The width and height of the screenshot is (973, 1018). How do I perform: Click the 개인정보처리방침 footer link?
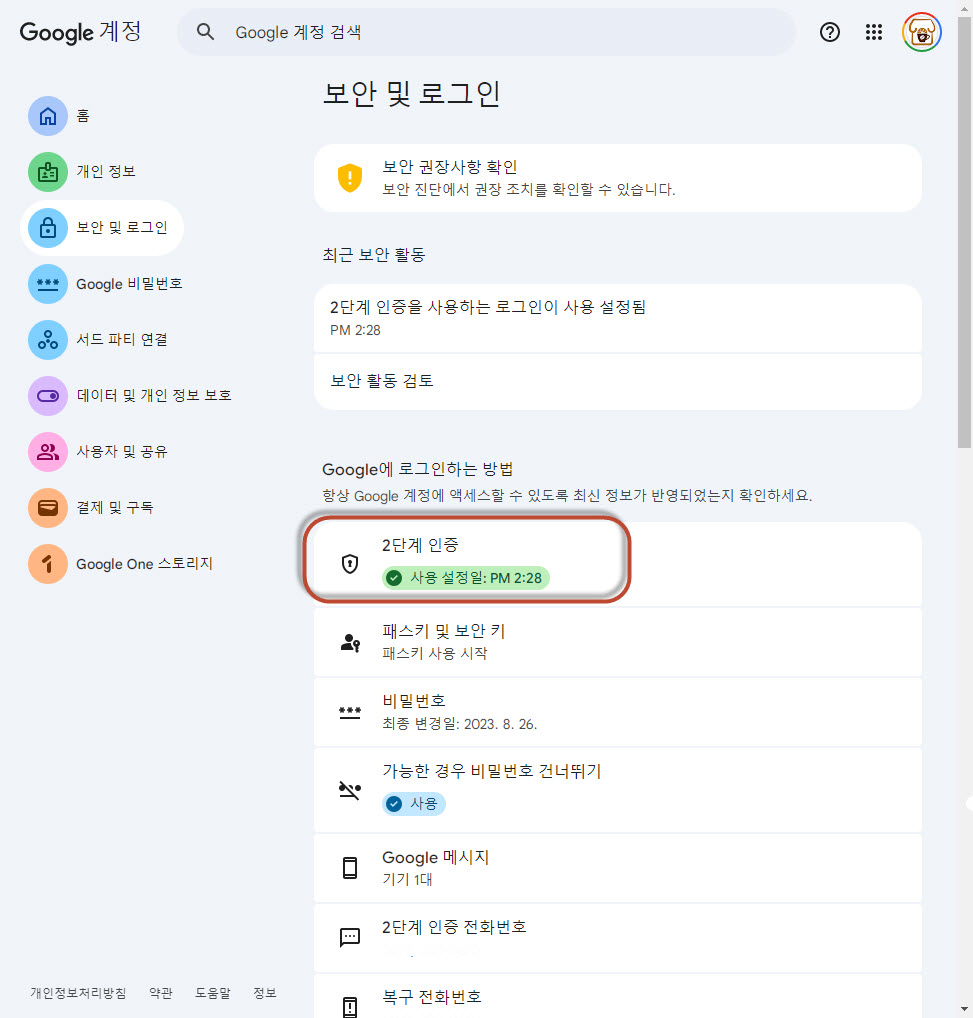[x=78, y=993]
